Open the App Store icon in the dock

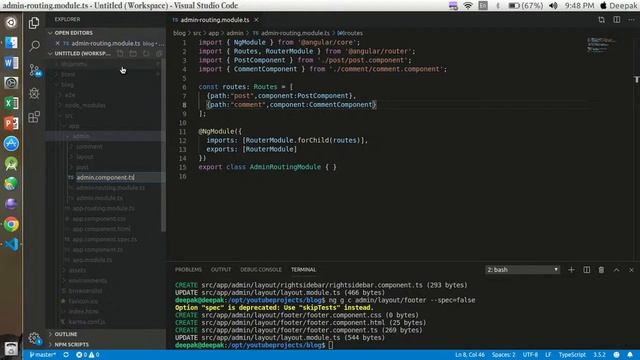(11, 143)
